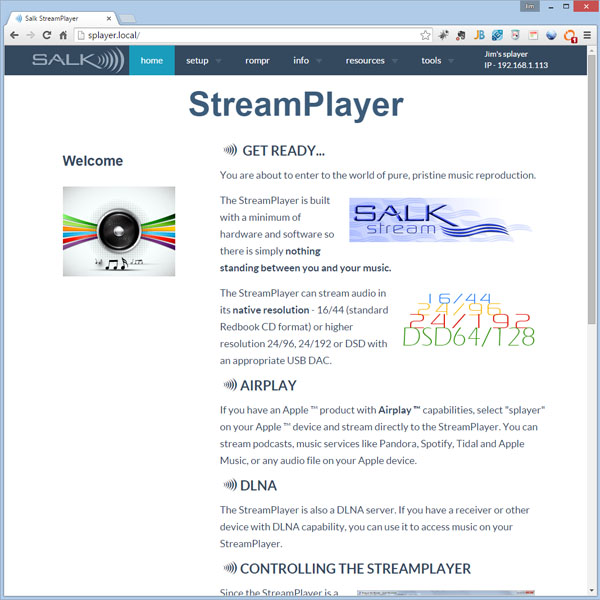Click sound-wave icon beside AIRPLAY heading
This screenshot has width=600, height=600.
pyautogui.click(x=230, y=385)
